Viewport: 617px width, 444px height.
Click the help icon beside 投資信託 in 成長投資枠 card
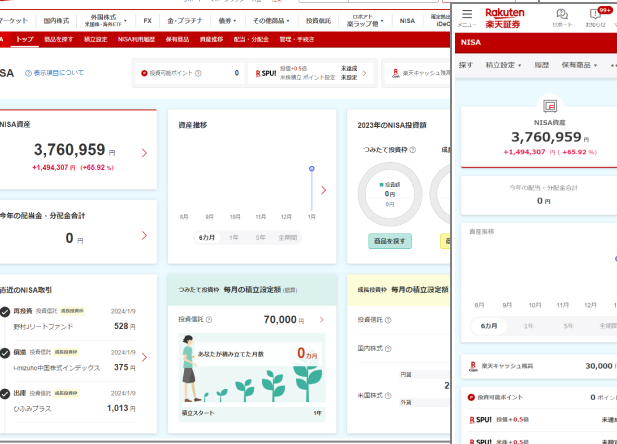point(388,320)
